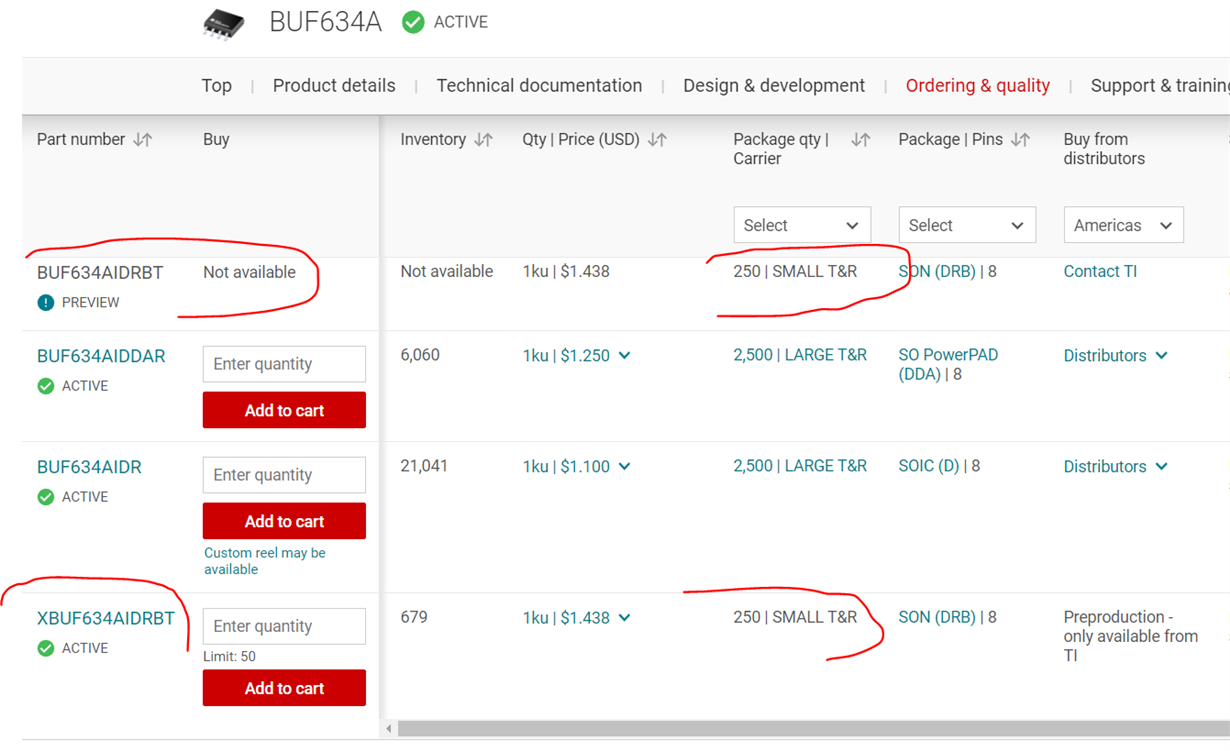Viewport: 1230px width, 751px height.
Task: Click Preproduction - only available from TI text
Action: click(1130, 636)
